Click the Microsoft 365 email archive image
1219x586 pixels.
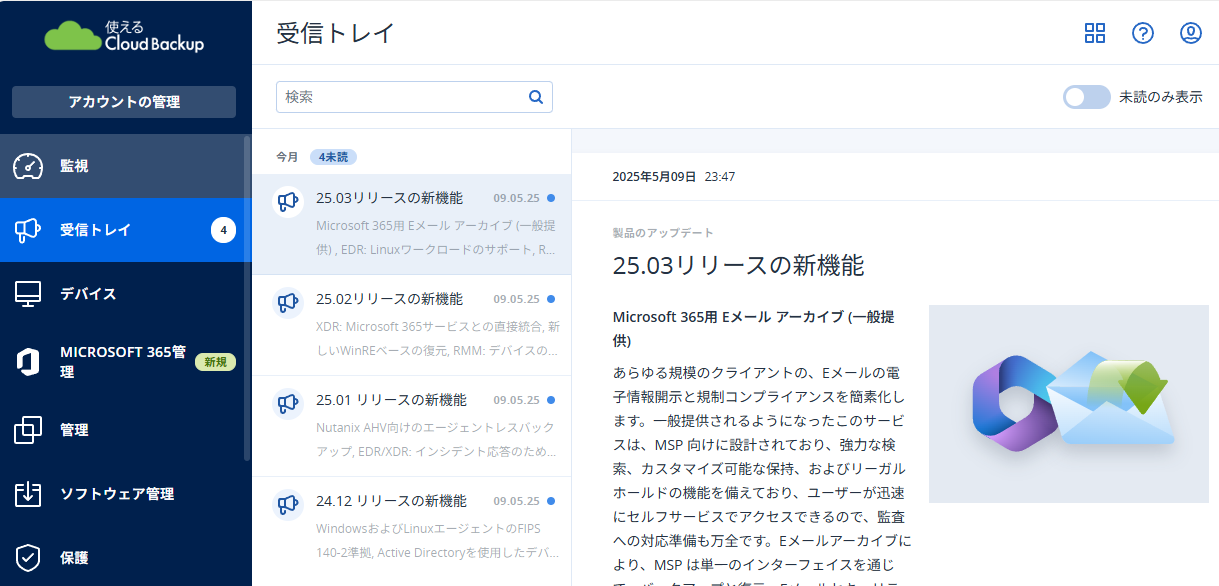[x=1069, y=404]
